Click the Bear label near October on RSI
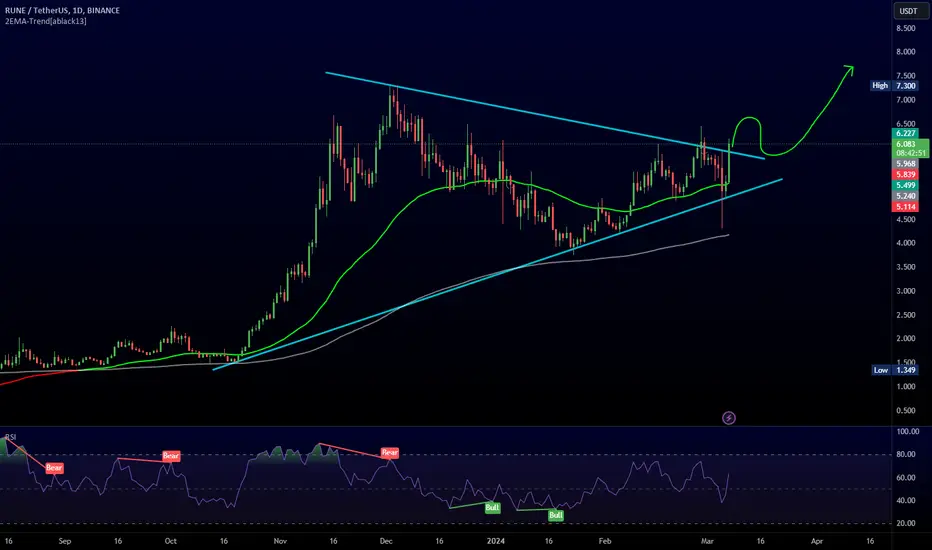Screen dimensions: 932x550 [171, 456]
